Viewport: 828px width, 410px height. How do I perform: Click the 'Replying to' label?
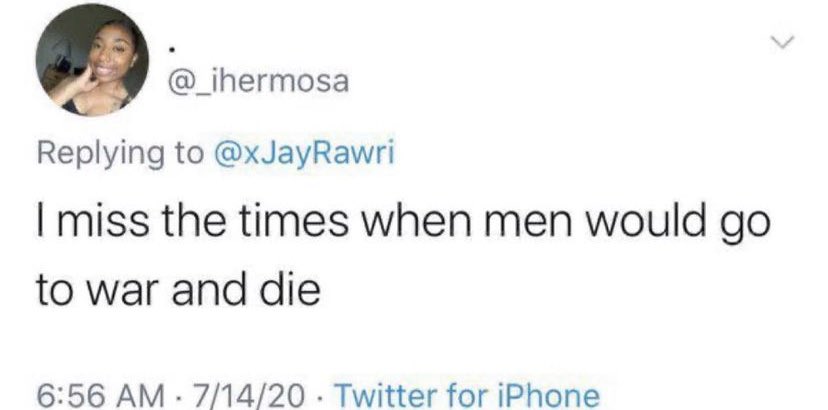(x=119, y=153)
